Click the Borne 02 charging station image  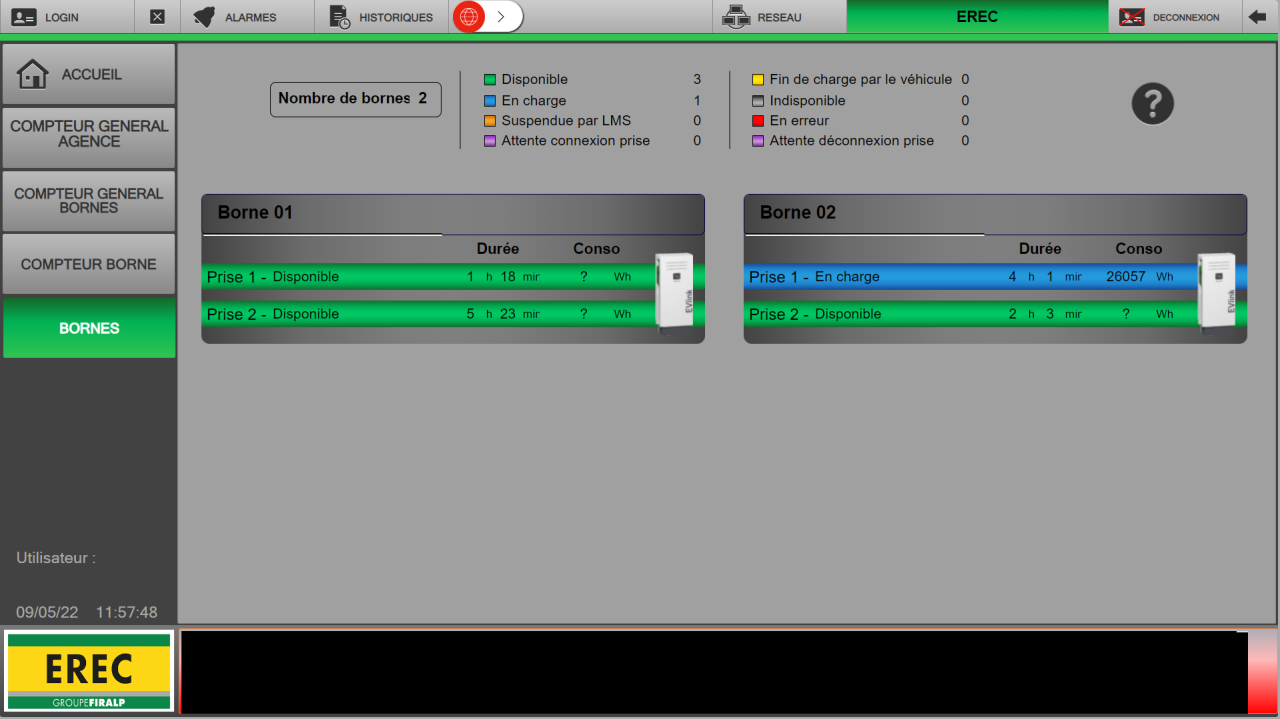pos(1216,290)
